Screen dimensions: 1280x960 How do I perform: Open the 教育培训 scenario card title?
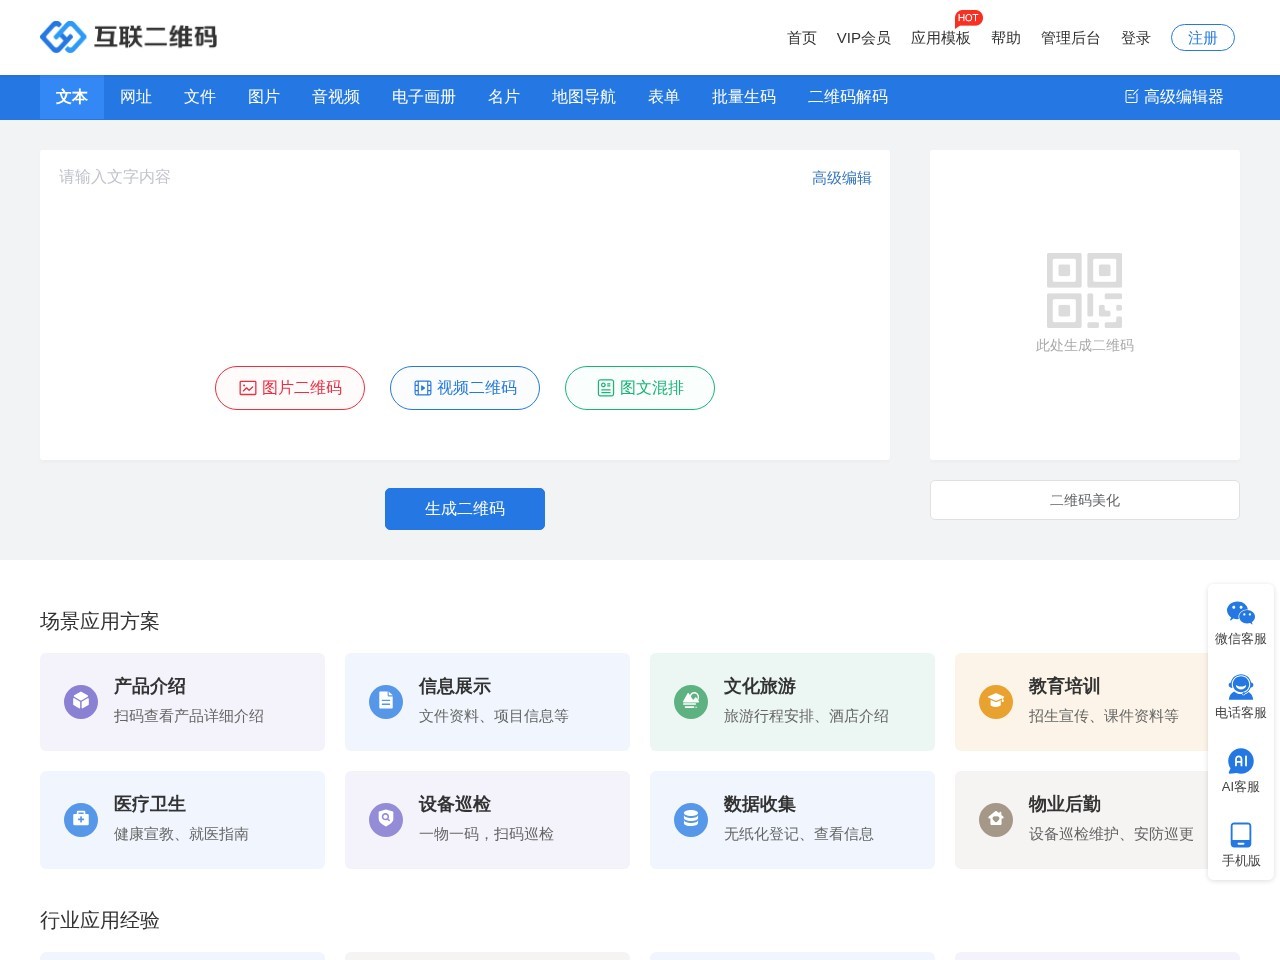point(1065,686)
